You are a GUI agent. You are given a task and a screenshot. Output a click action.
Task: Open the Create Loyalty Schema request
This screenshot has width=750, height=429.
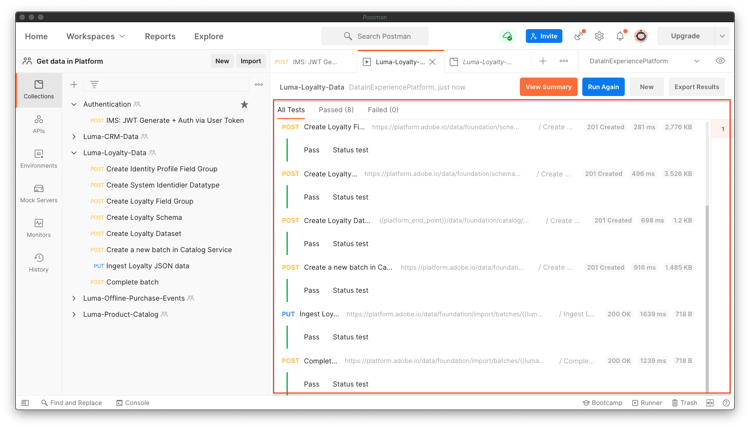coord(144,217)
